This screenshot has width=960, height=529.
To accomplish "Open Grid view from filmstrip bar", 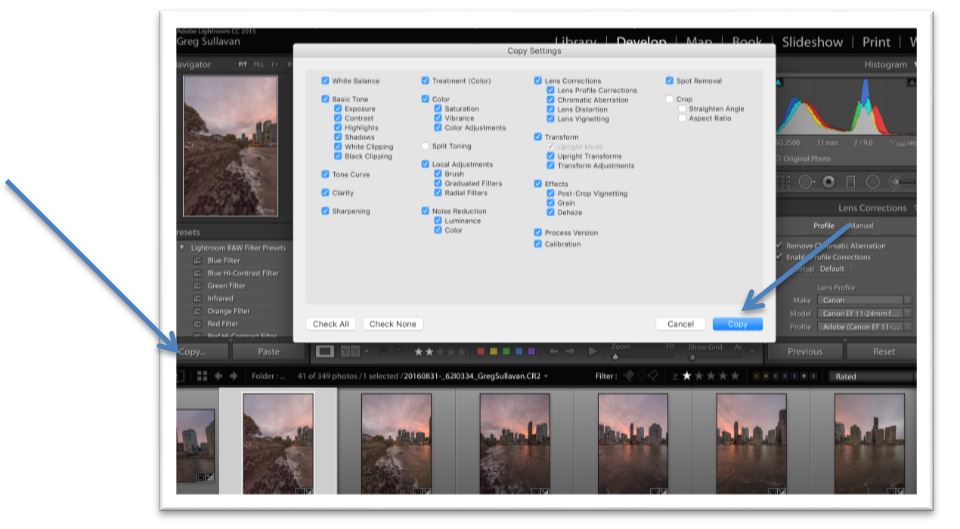I will coord(201,376).
